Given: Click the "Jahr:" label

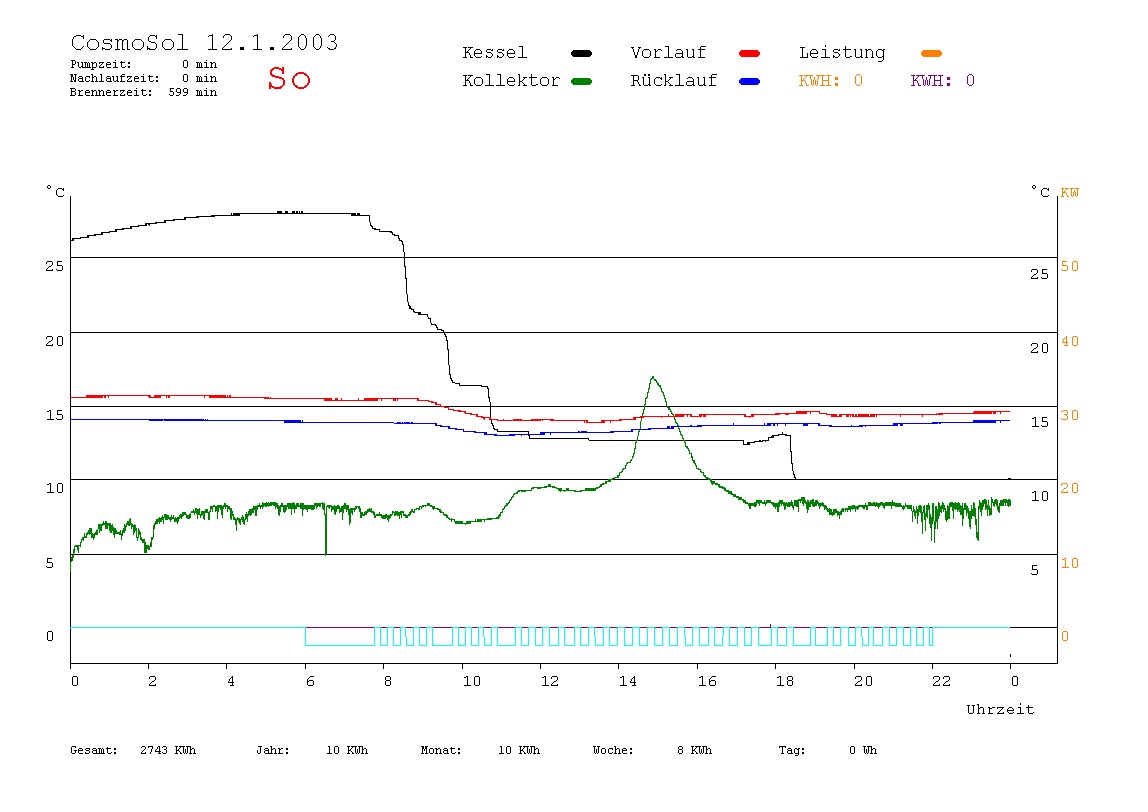Looking at the screenshot, I should [x=272, y=750].
